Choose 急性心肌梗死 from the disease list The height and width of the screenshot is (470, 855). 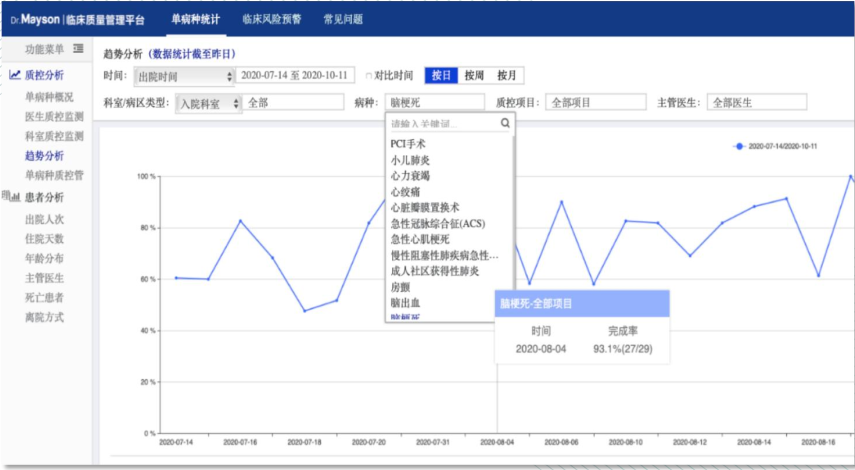pos(420,239)
